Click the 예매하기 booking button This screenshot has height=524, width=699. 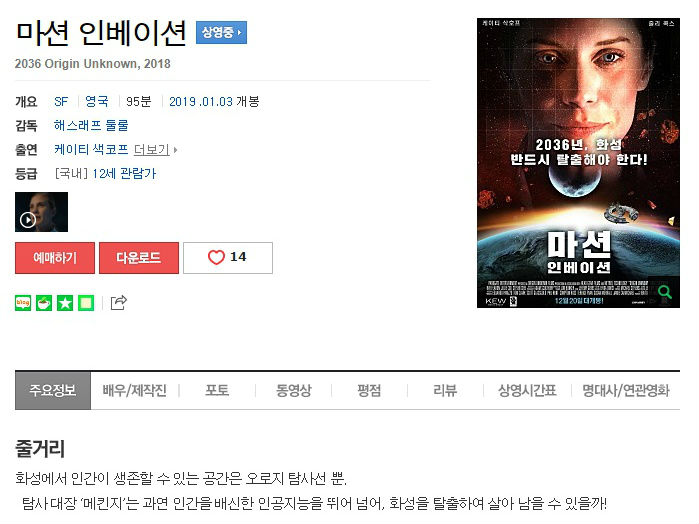[x=55, y=258]
